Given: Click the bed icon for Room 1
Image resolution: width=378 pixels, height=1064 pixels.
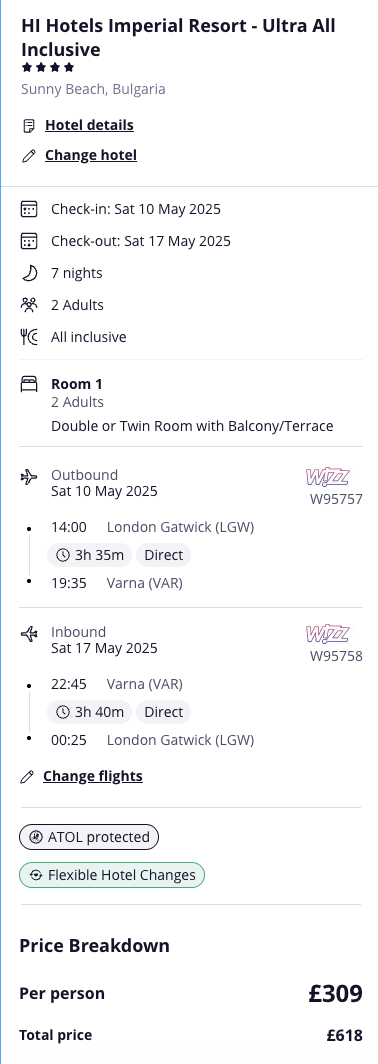Looking at the screenshot, I should click(29, 385).
